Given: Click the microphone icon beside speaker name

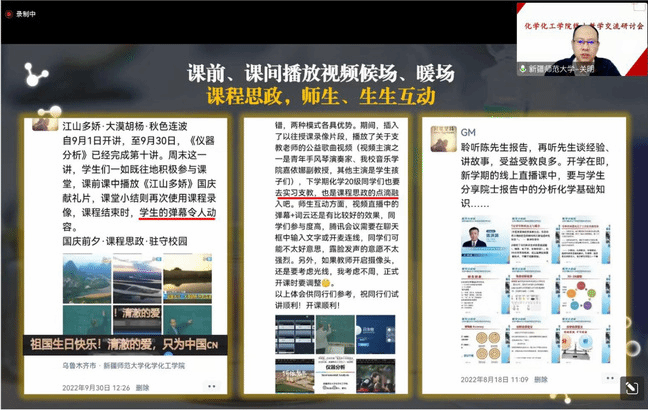Looking at the screenshot, I should tap(524, 70).
